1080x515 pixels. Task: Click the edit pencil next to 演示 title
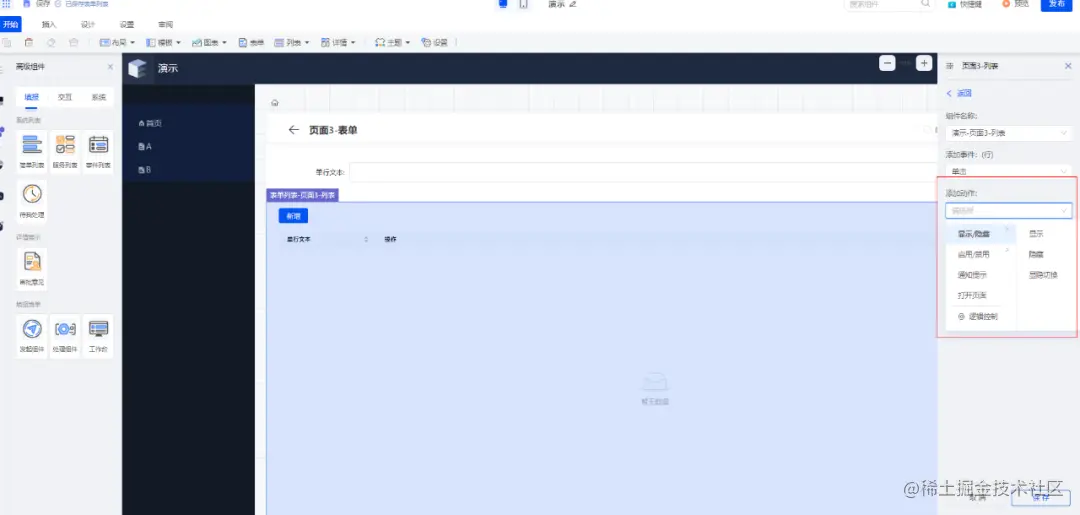(x=572, y=4)
